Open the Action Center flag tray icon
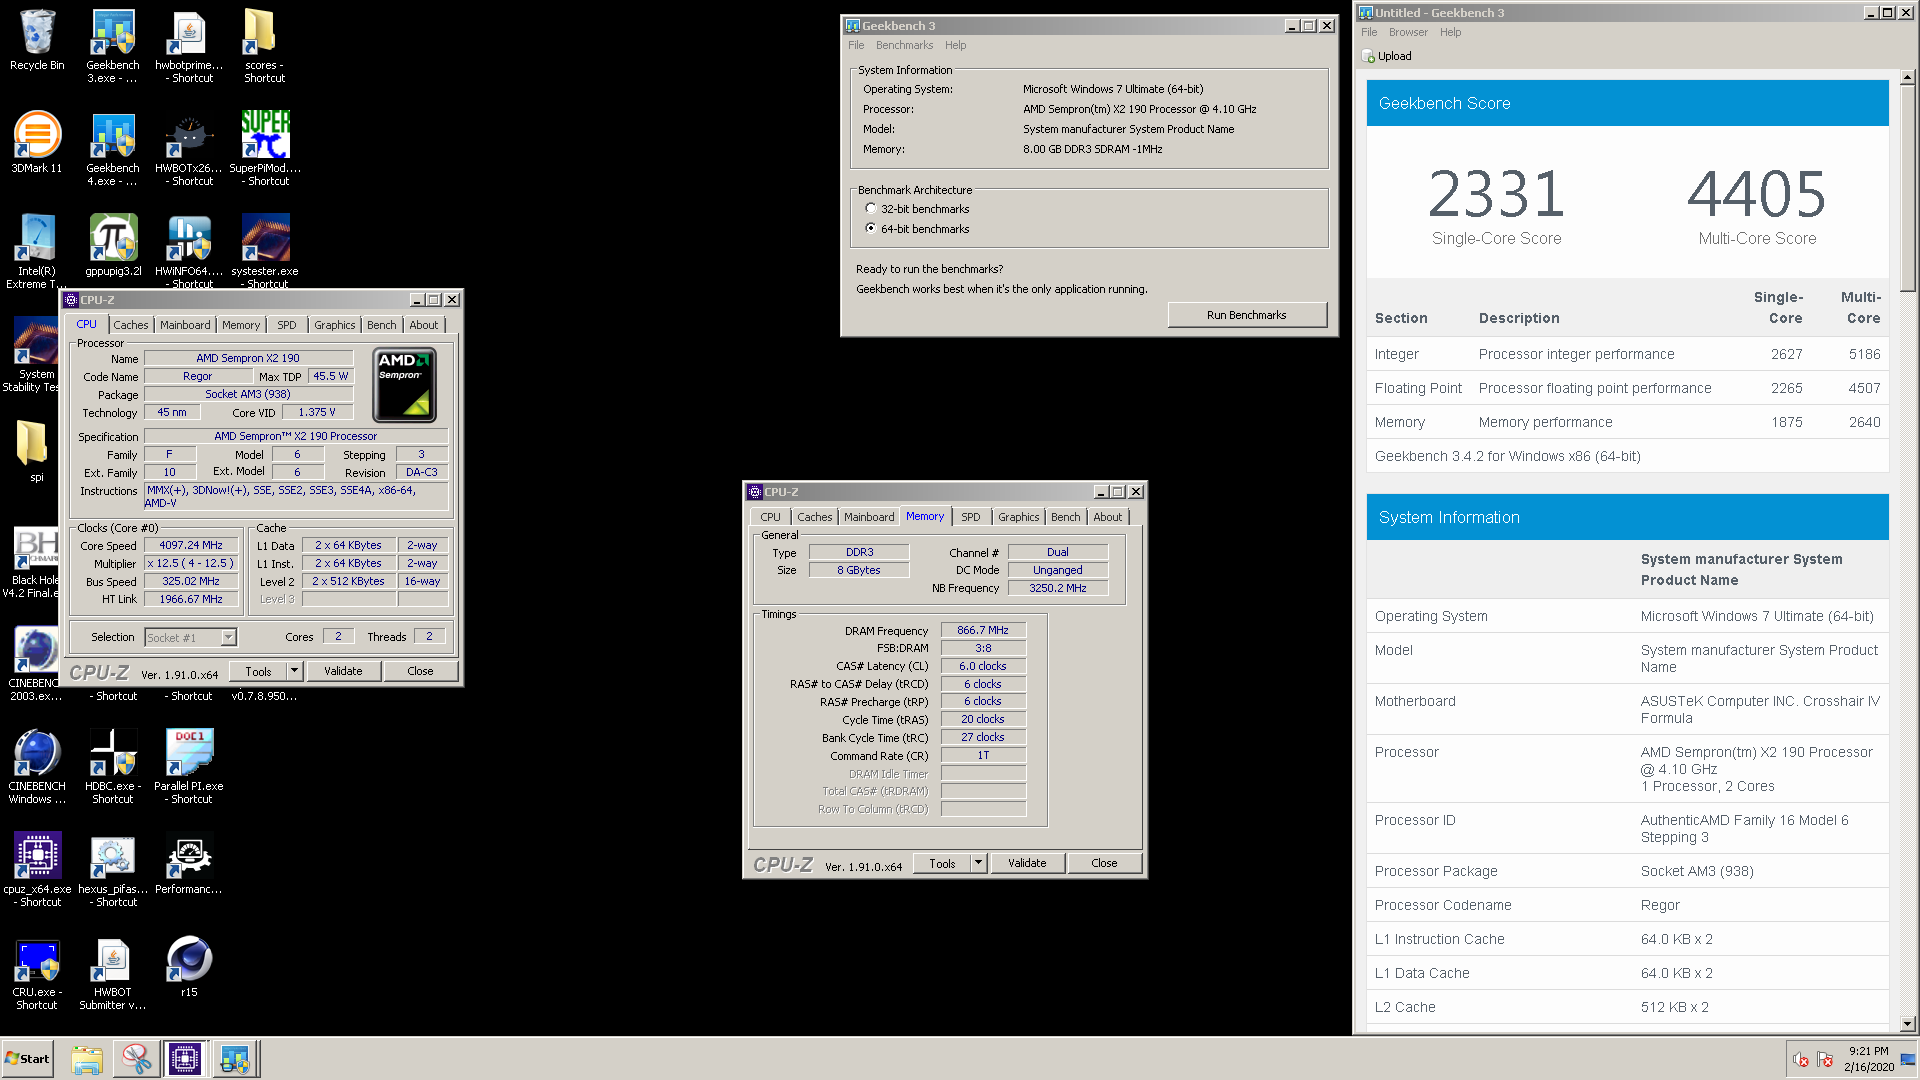The height and width of the screenshot is (1080, 1920). click(1826, 1060)
